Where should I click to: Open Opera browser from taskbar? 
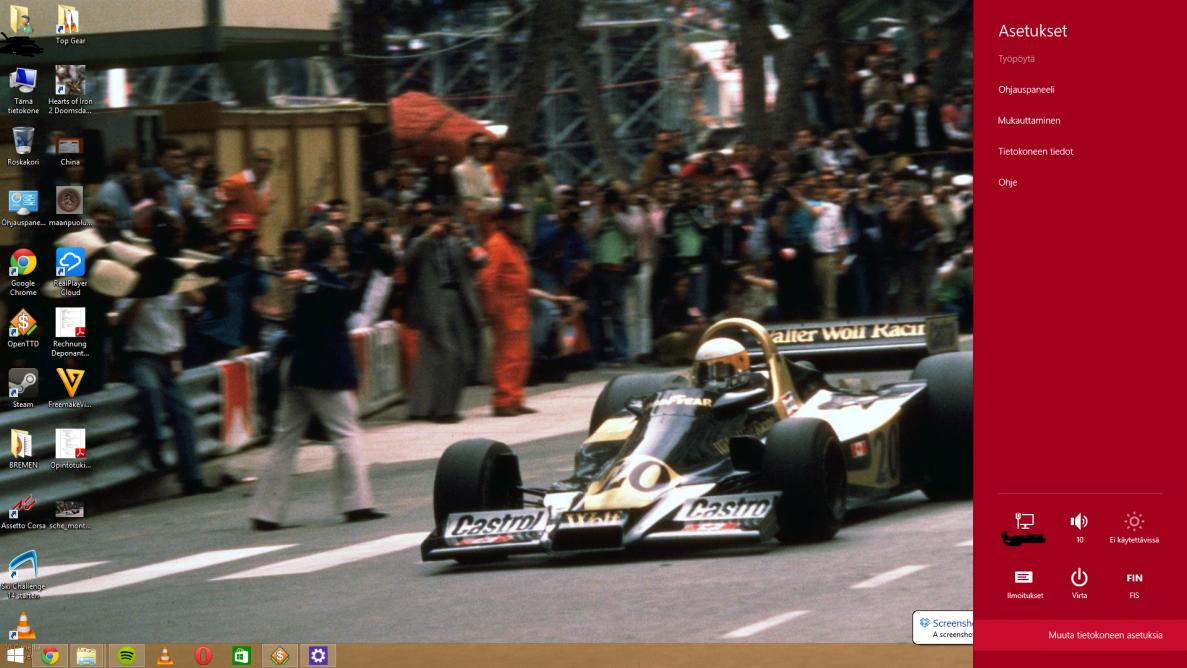(x=203, y=656)
